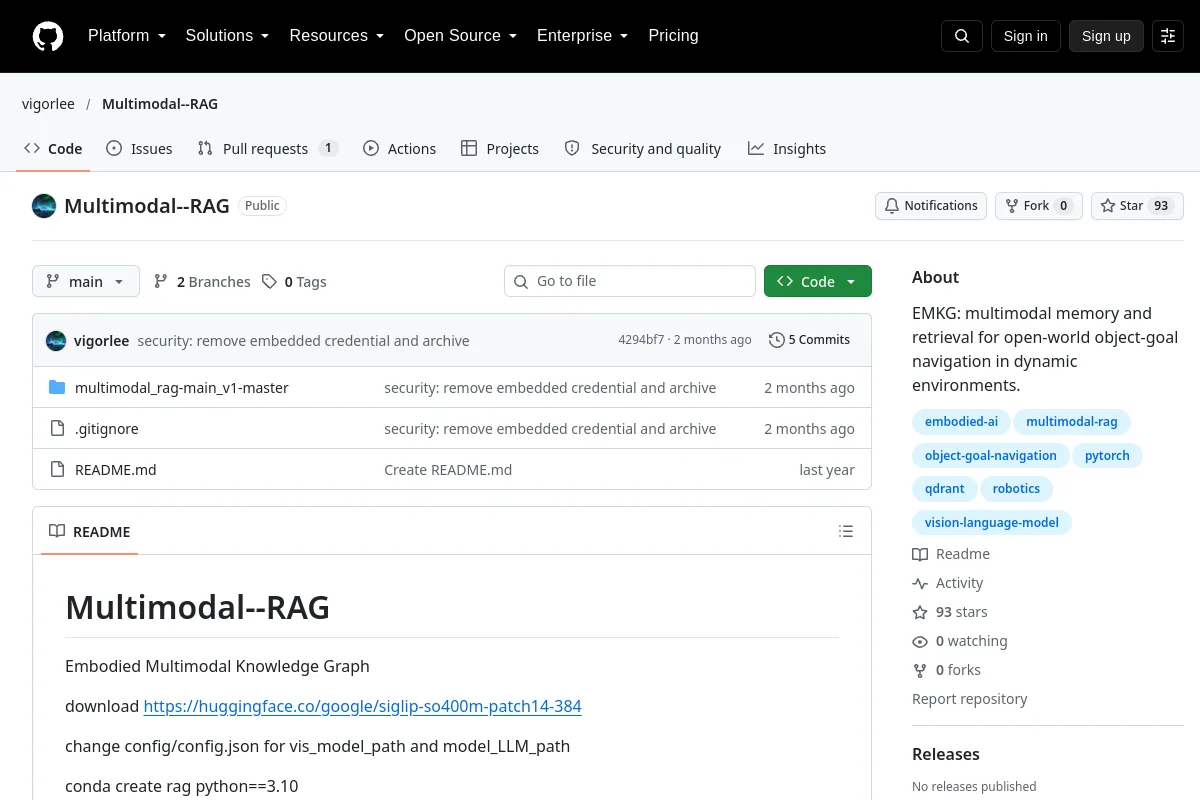Open the README outline list icon
This screenshot has width=1200, height=800.
846,532
